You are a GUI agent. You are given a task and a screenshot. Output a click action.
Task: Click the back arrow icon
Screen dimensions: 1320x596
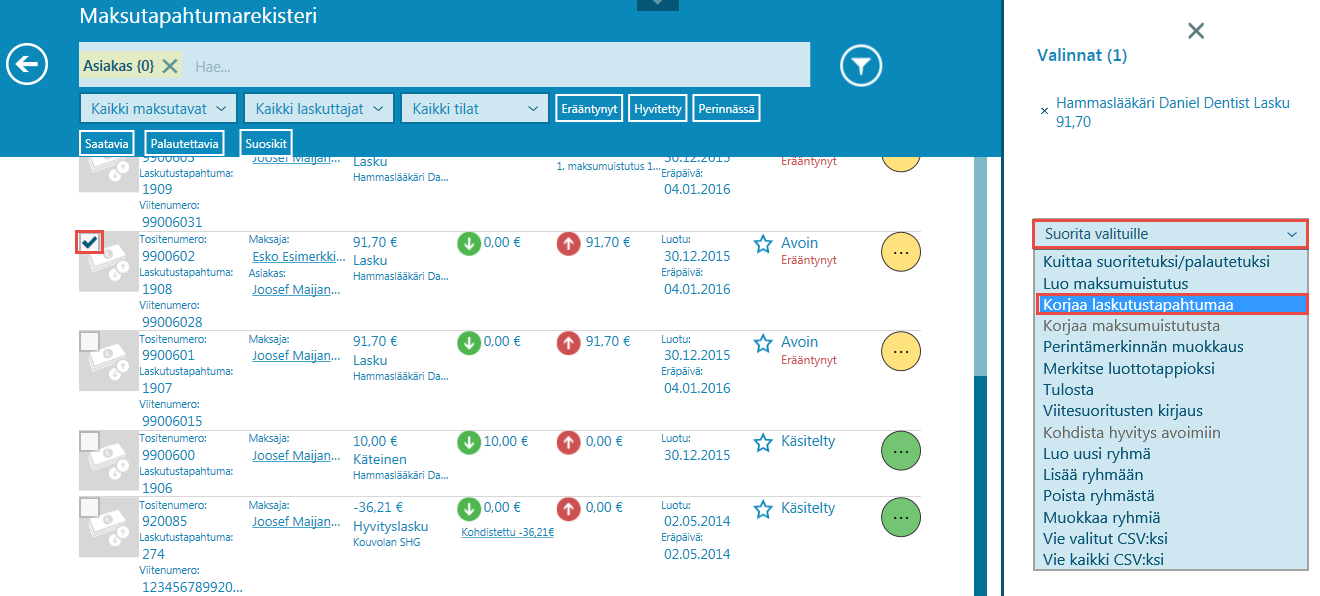(27, 65)
